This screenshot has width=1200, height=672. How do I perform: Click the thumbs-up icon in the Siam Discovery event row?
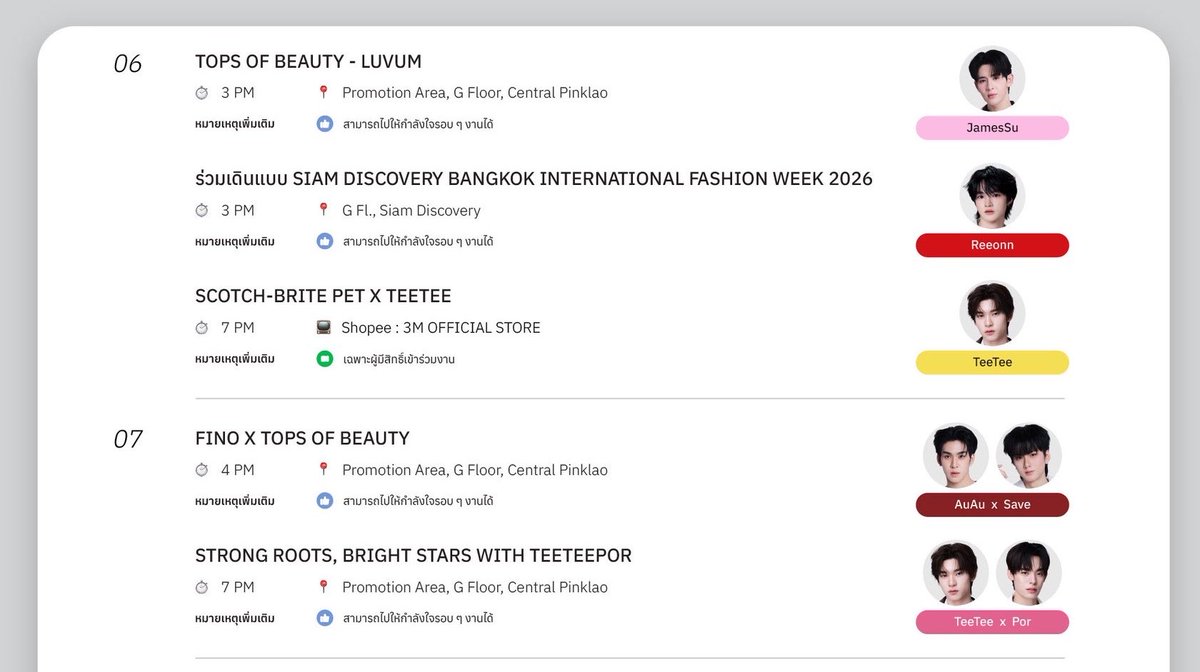pyautogui.click(x=324, y=241)
